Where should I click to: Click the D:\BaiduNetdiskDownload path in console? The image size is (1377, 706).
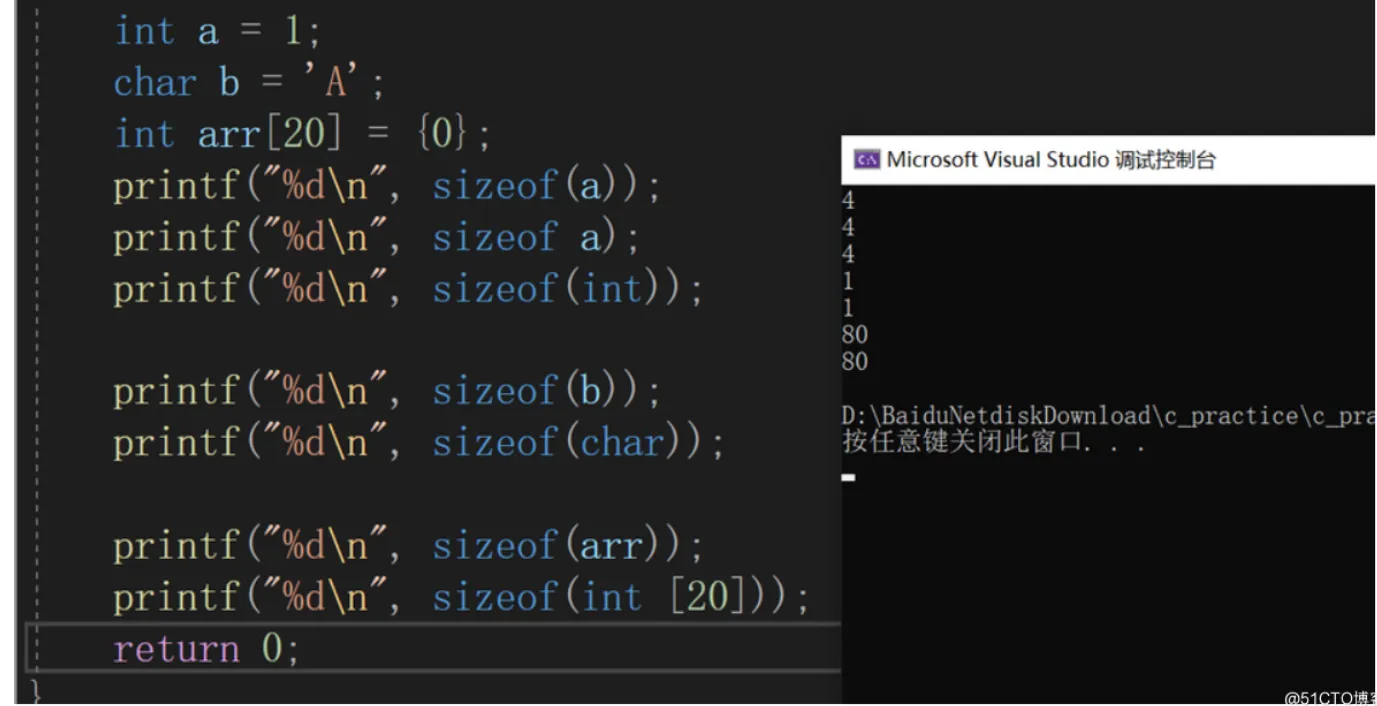point(1108,416)
